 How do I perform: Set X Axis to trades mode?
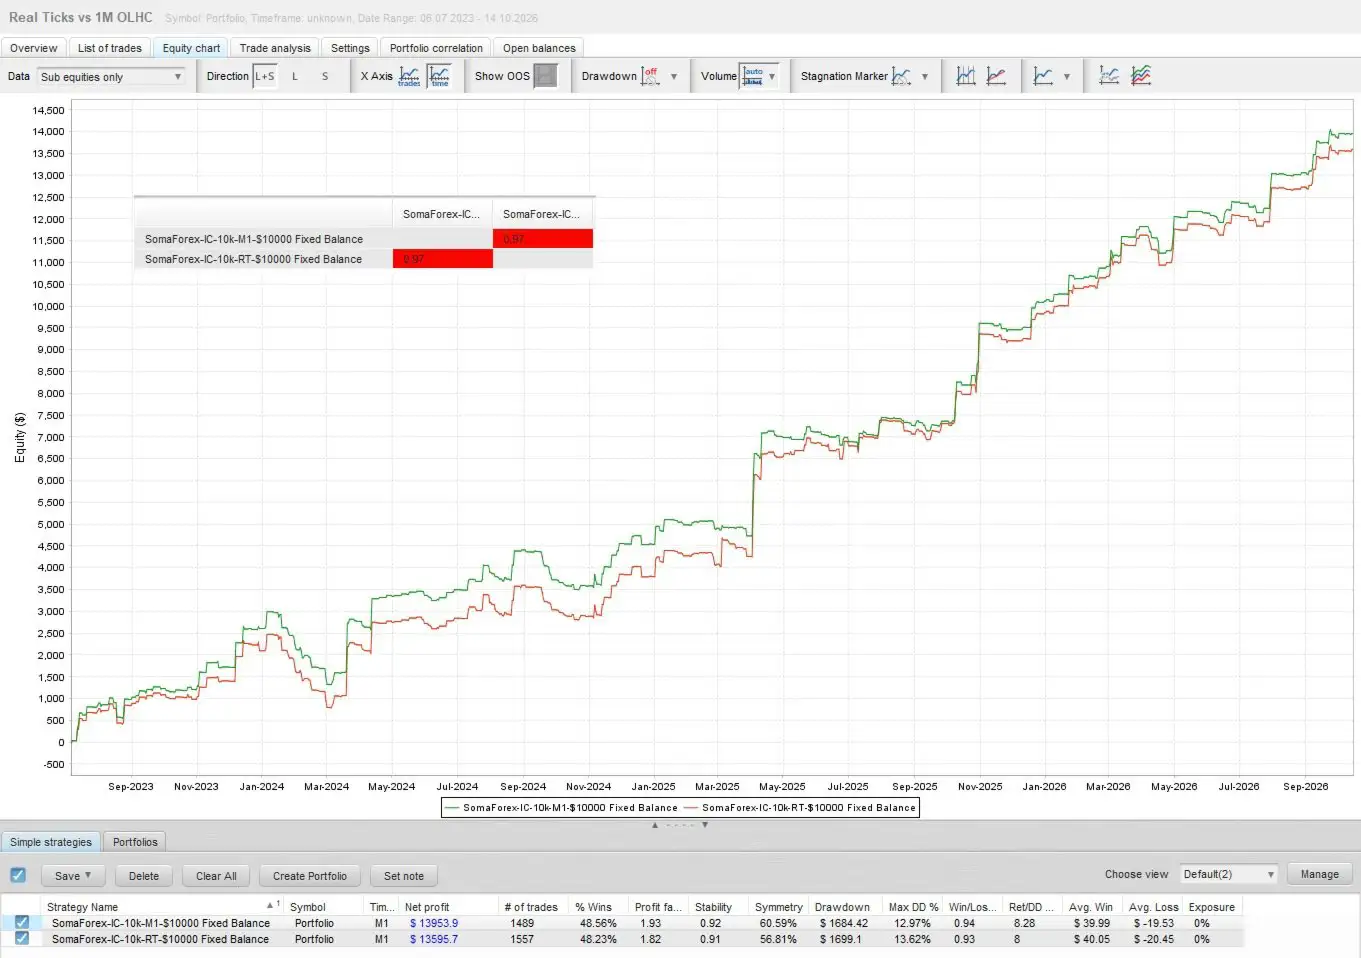tap(409, 76)
